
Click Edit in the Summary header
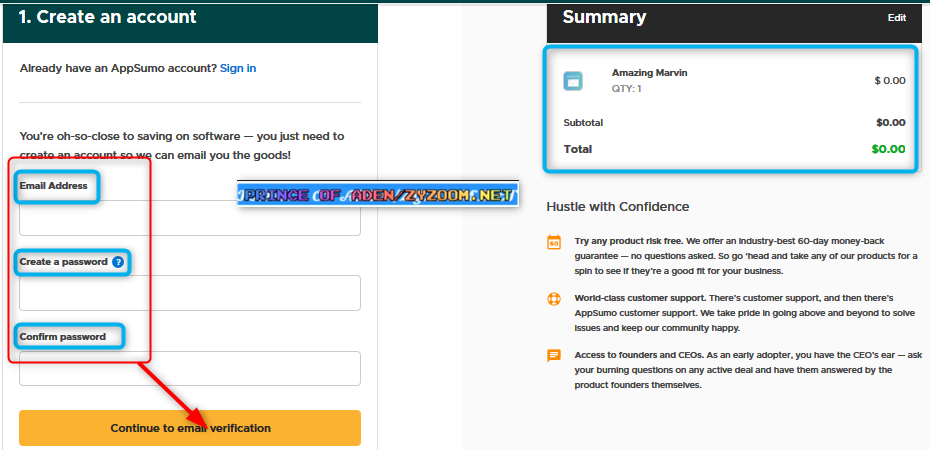pos(897,18)
